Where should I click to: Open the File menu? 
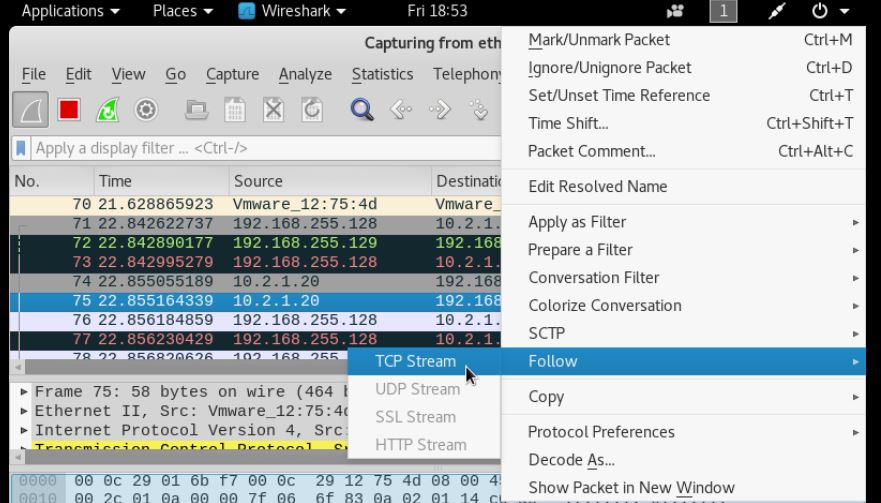coord(34,74)
